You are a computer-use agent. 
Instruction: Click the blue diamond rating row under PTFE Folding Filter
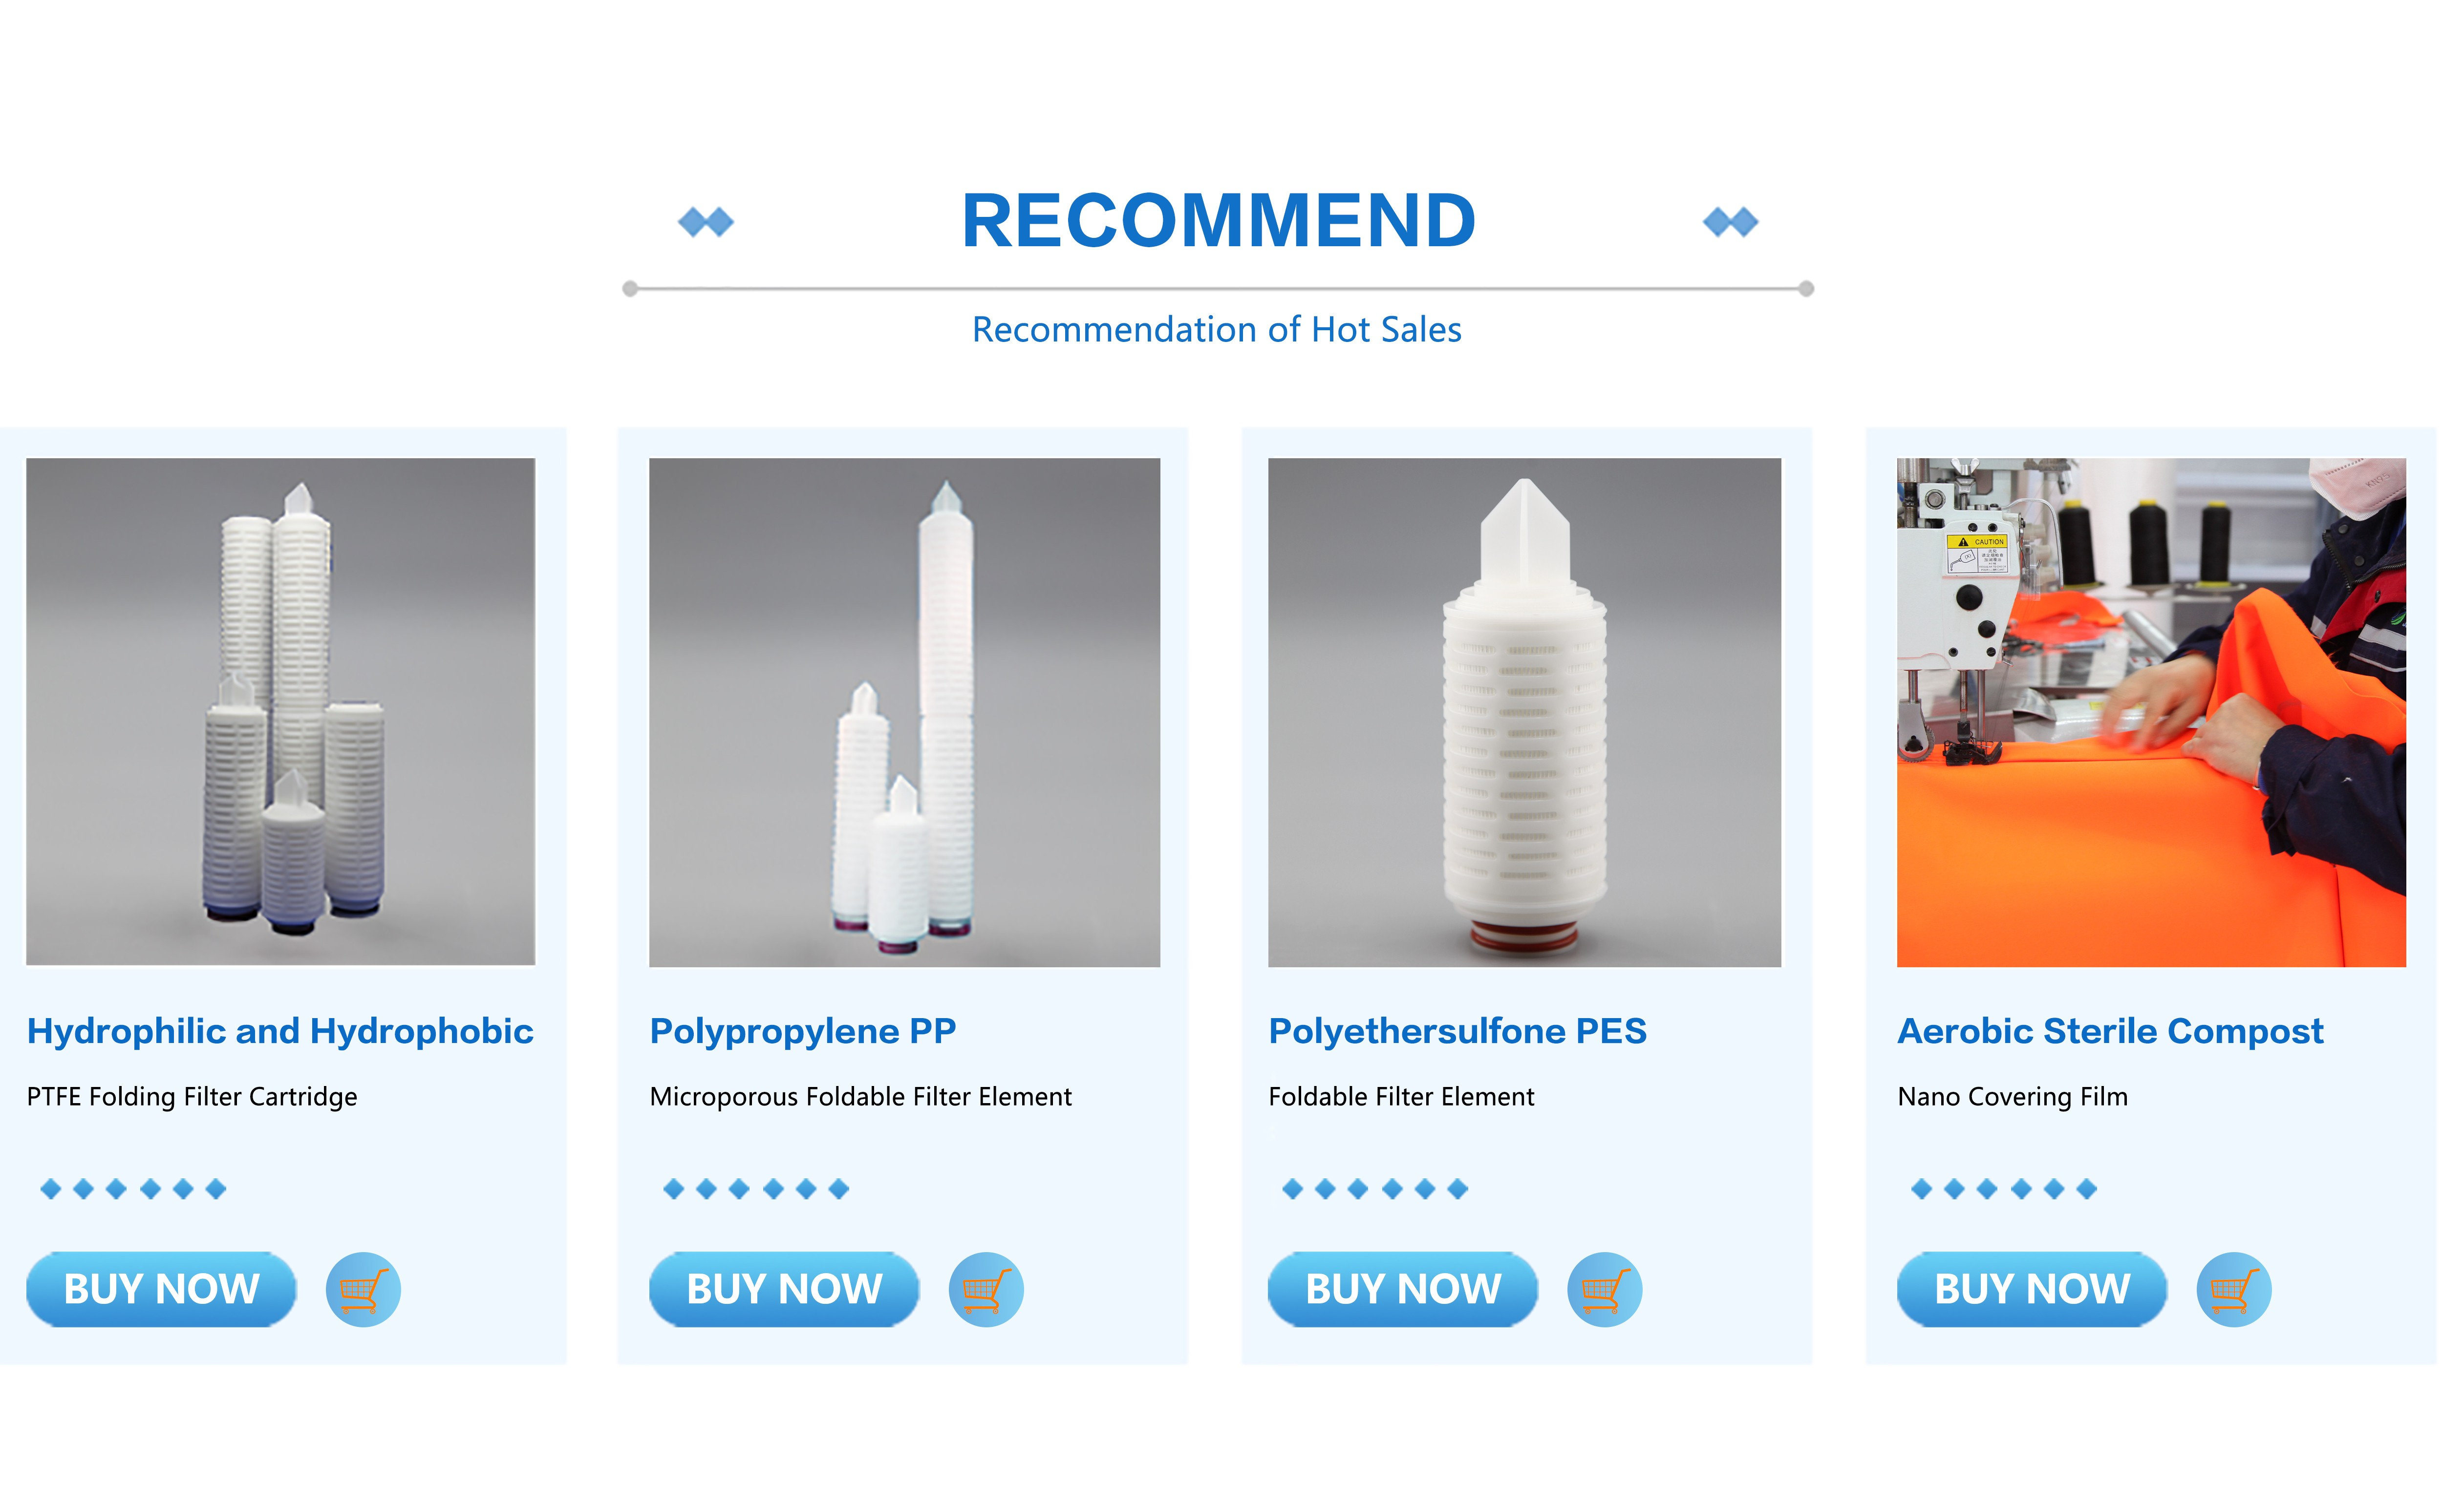point(133,1189)
